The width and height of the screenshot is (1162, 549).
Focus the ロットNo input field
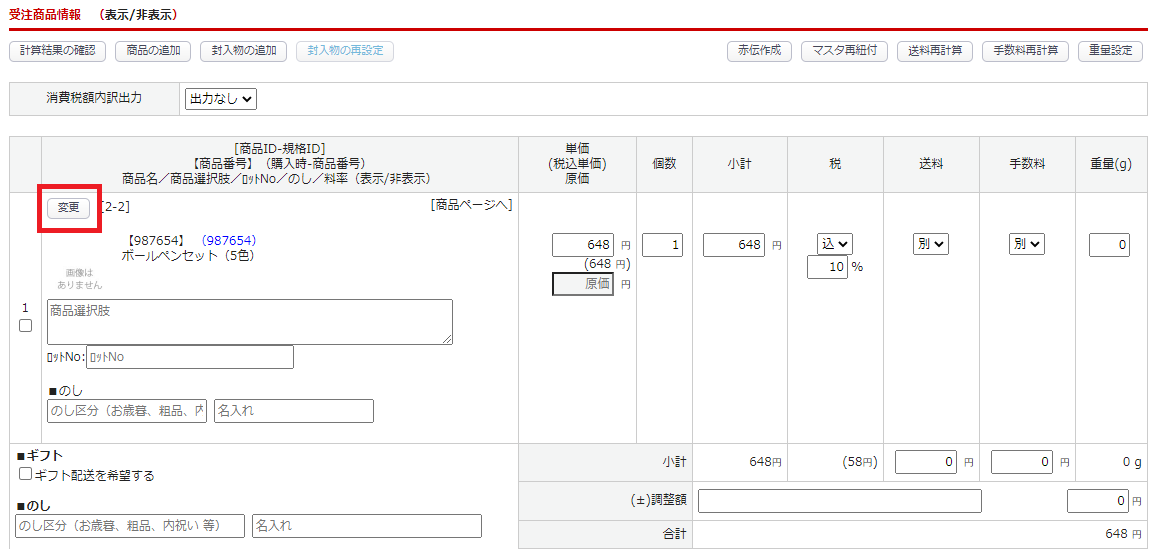190,357
